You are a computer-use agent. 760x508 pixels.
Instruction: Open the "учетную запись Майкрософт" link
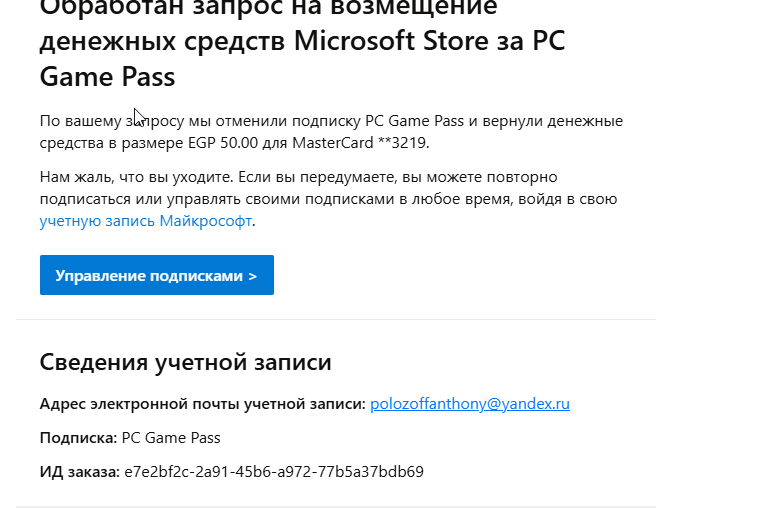(x=146, y=221)
